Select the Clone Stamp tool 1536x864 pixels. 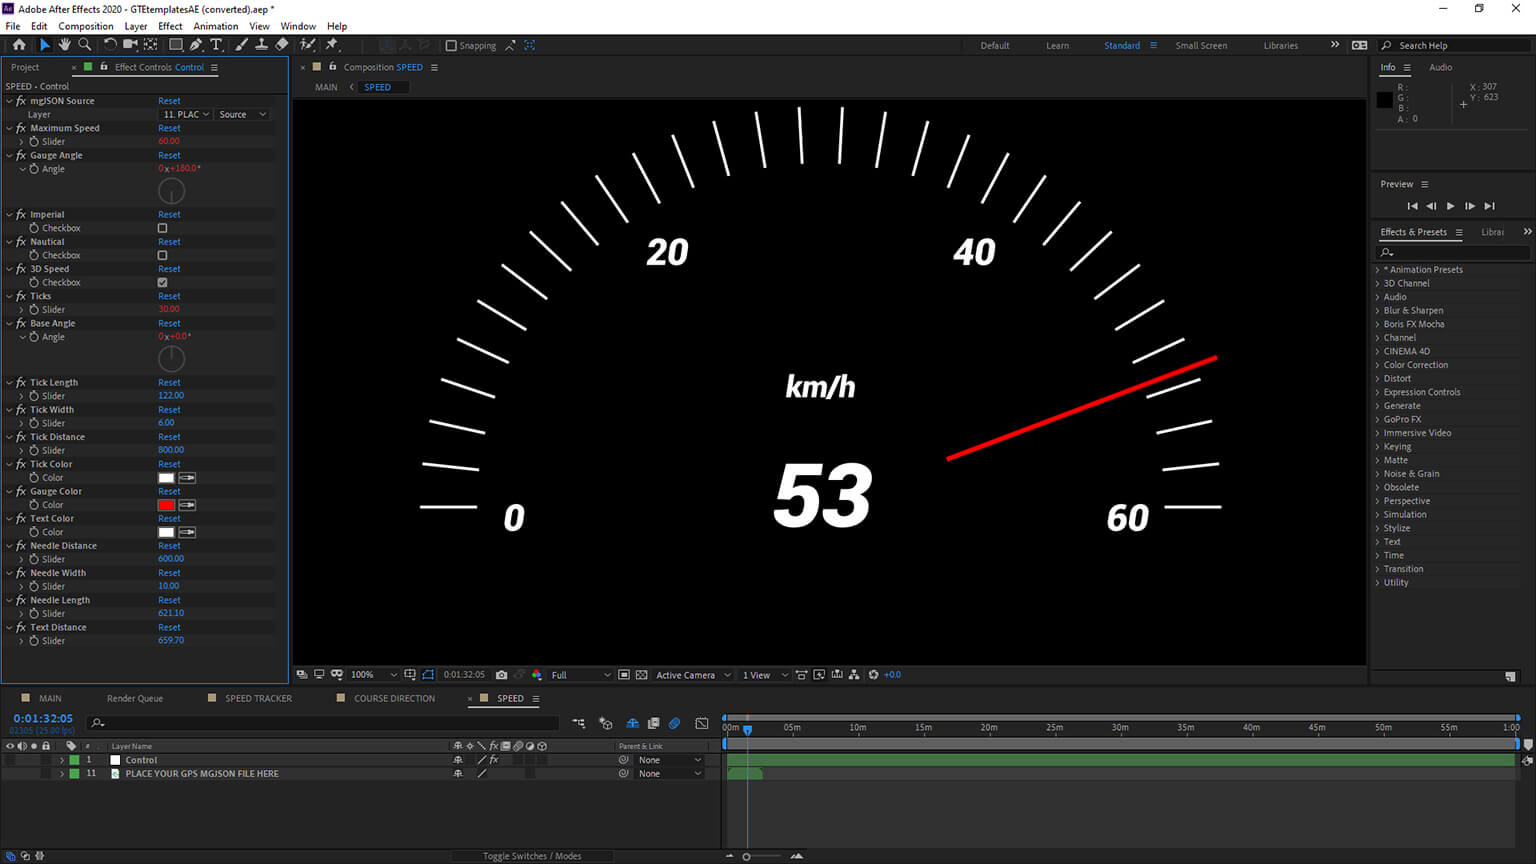pyautogui.click(x=261, y=45)
